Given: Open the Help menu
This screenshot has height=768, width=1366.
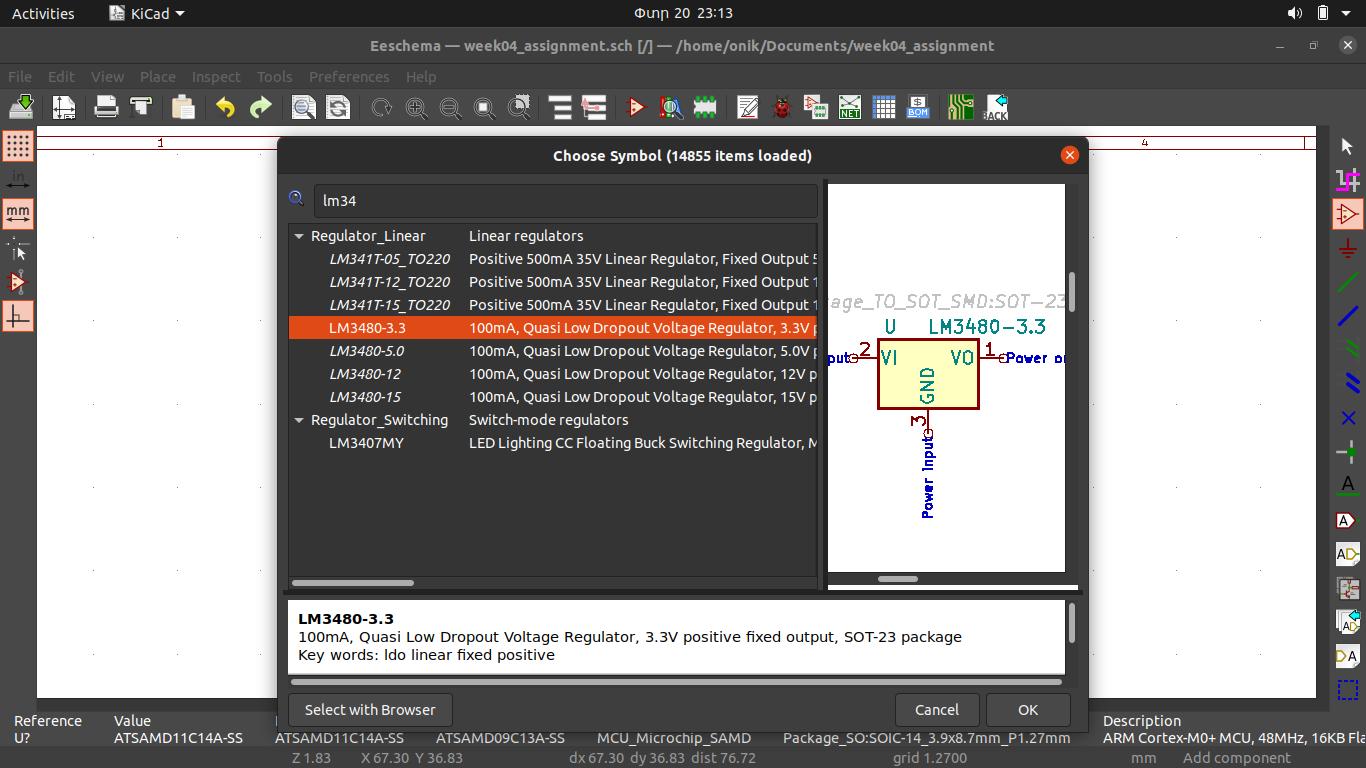Looking at the screenshot, I should [421, 76].
